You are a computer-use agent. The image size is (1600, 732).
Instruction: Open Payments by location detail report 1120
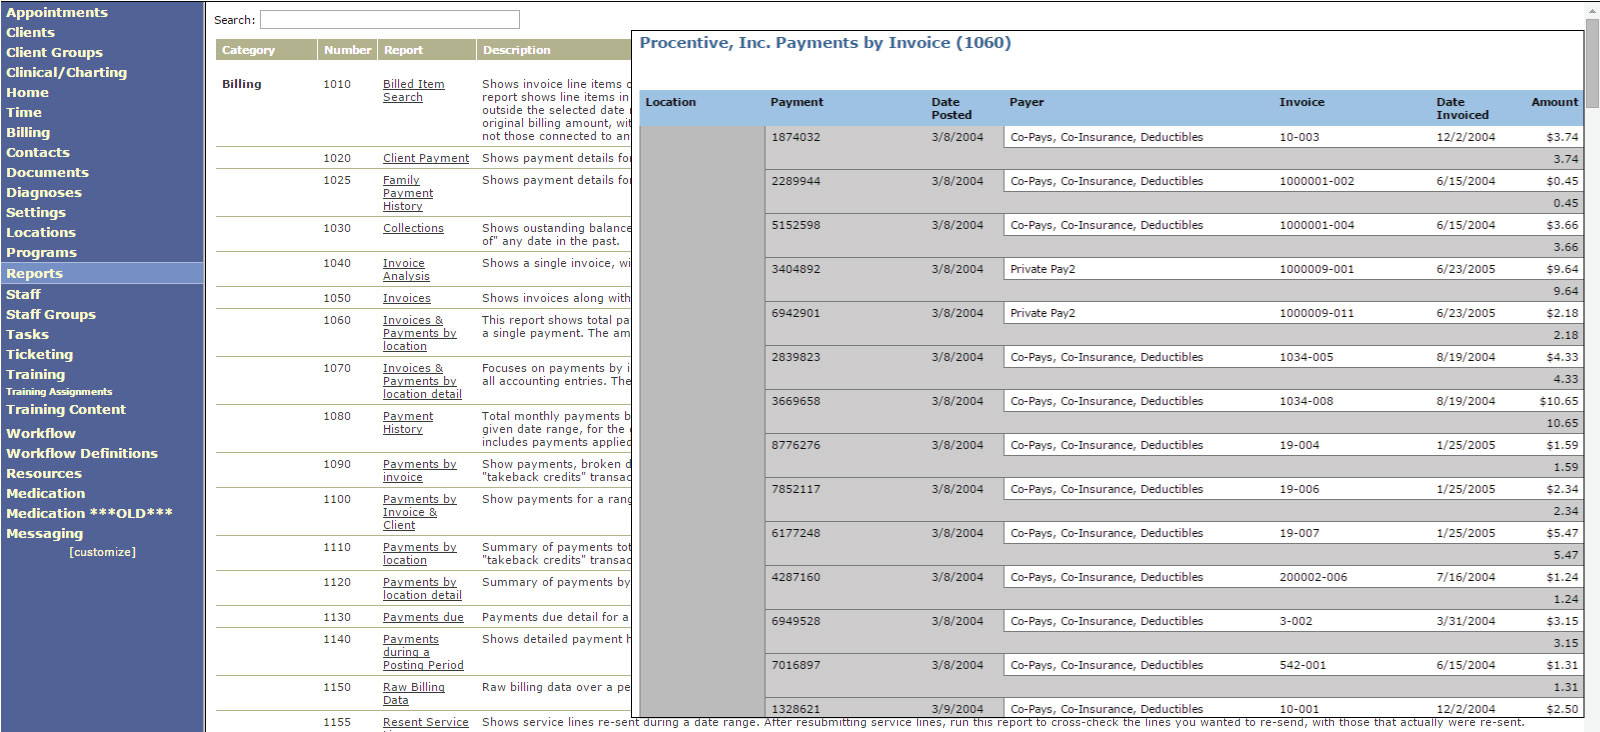point(422,589)
